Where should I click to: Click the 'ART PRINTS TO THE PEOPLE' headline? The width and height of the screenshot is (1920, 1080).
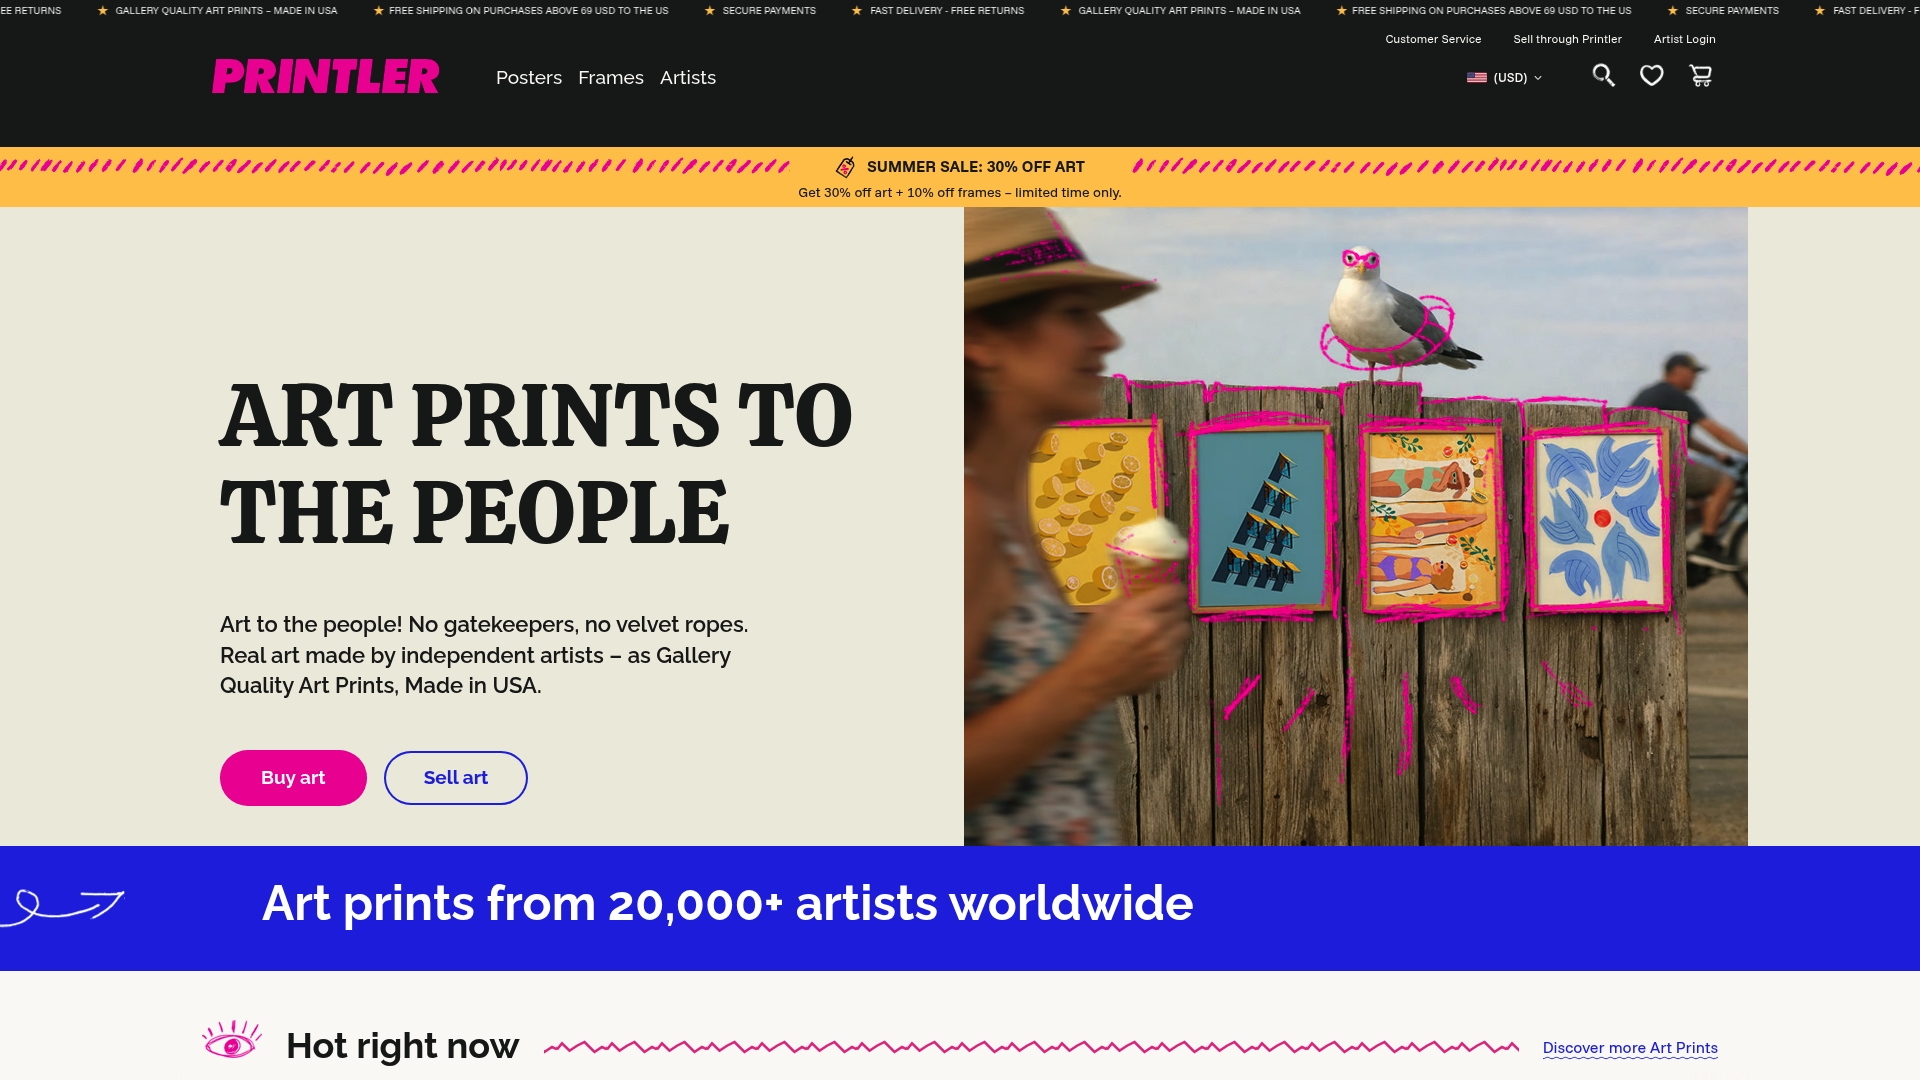[x=536, y=464]
